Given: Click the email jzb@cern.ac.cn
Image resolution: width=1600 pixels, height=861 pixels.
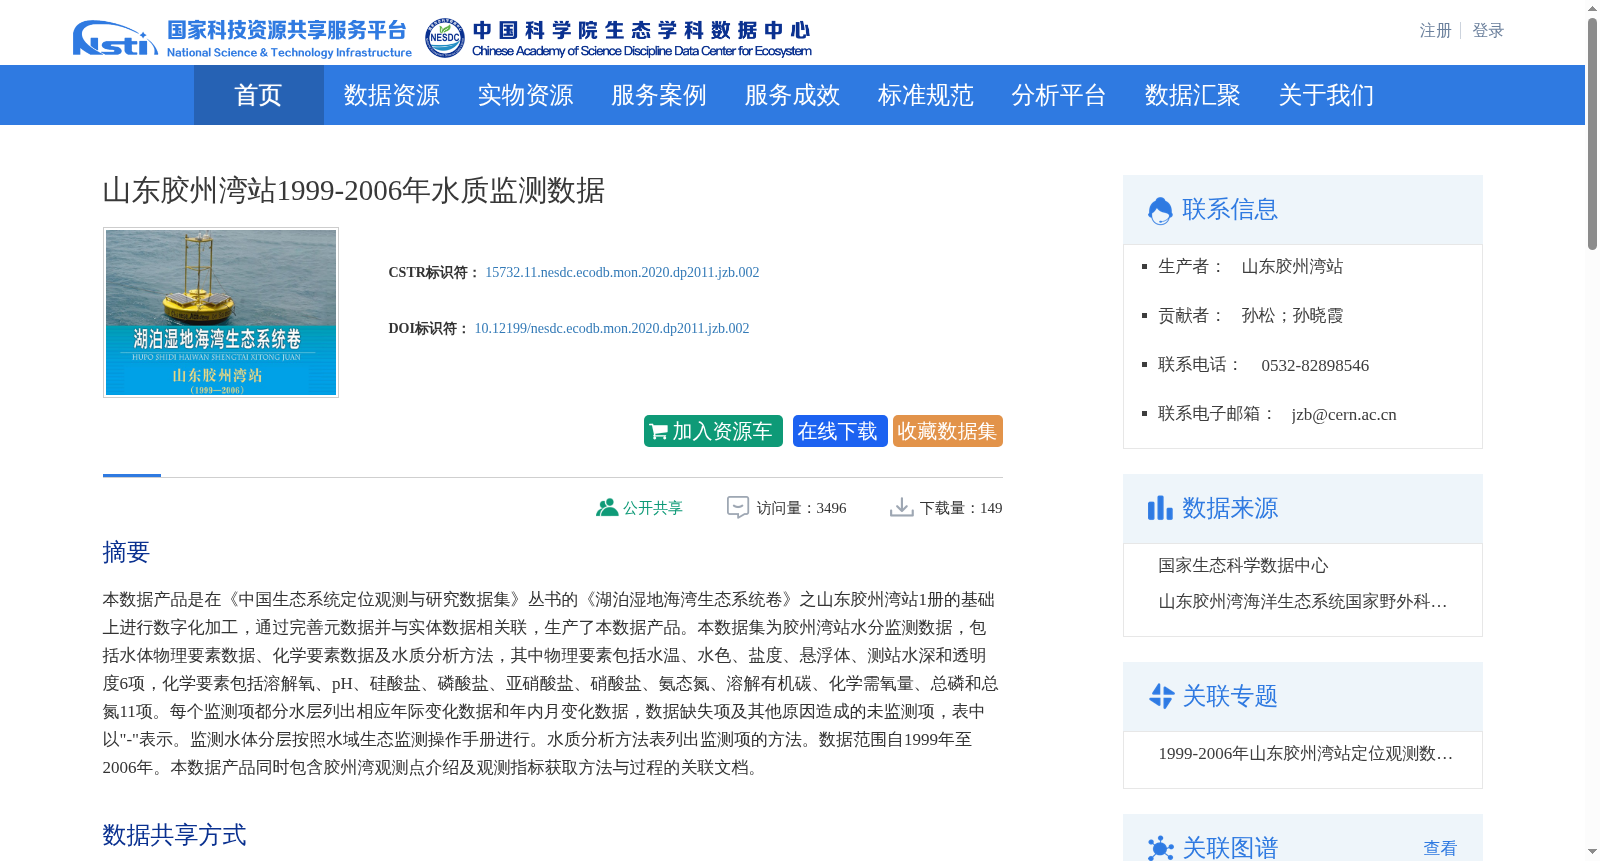Looking at the screenshot, I should click(1344, 414).
